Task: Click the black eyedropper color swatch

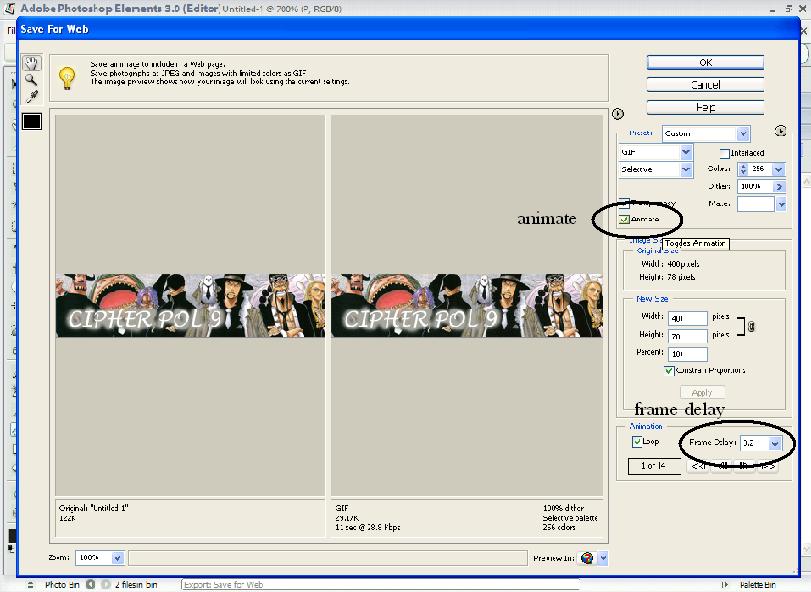Action: (32, 122)
